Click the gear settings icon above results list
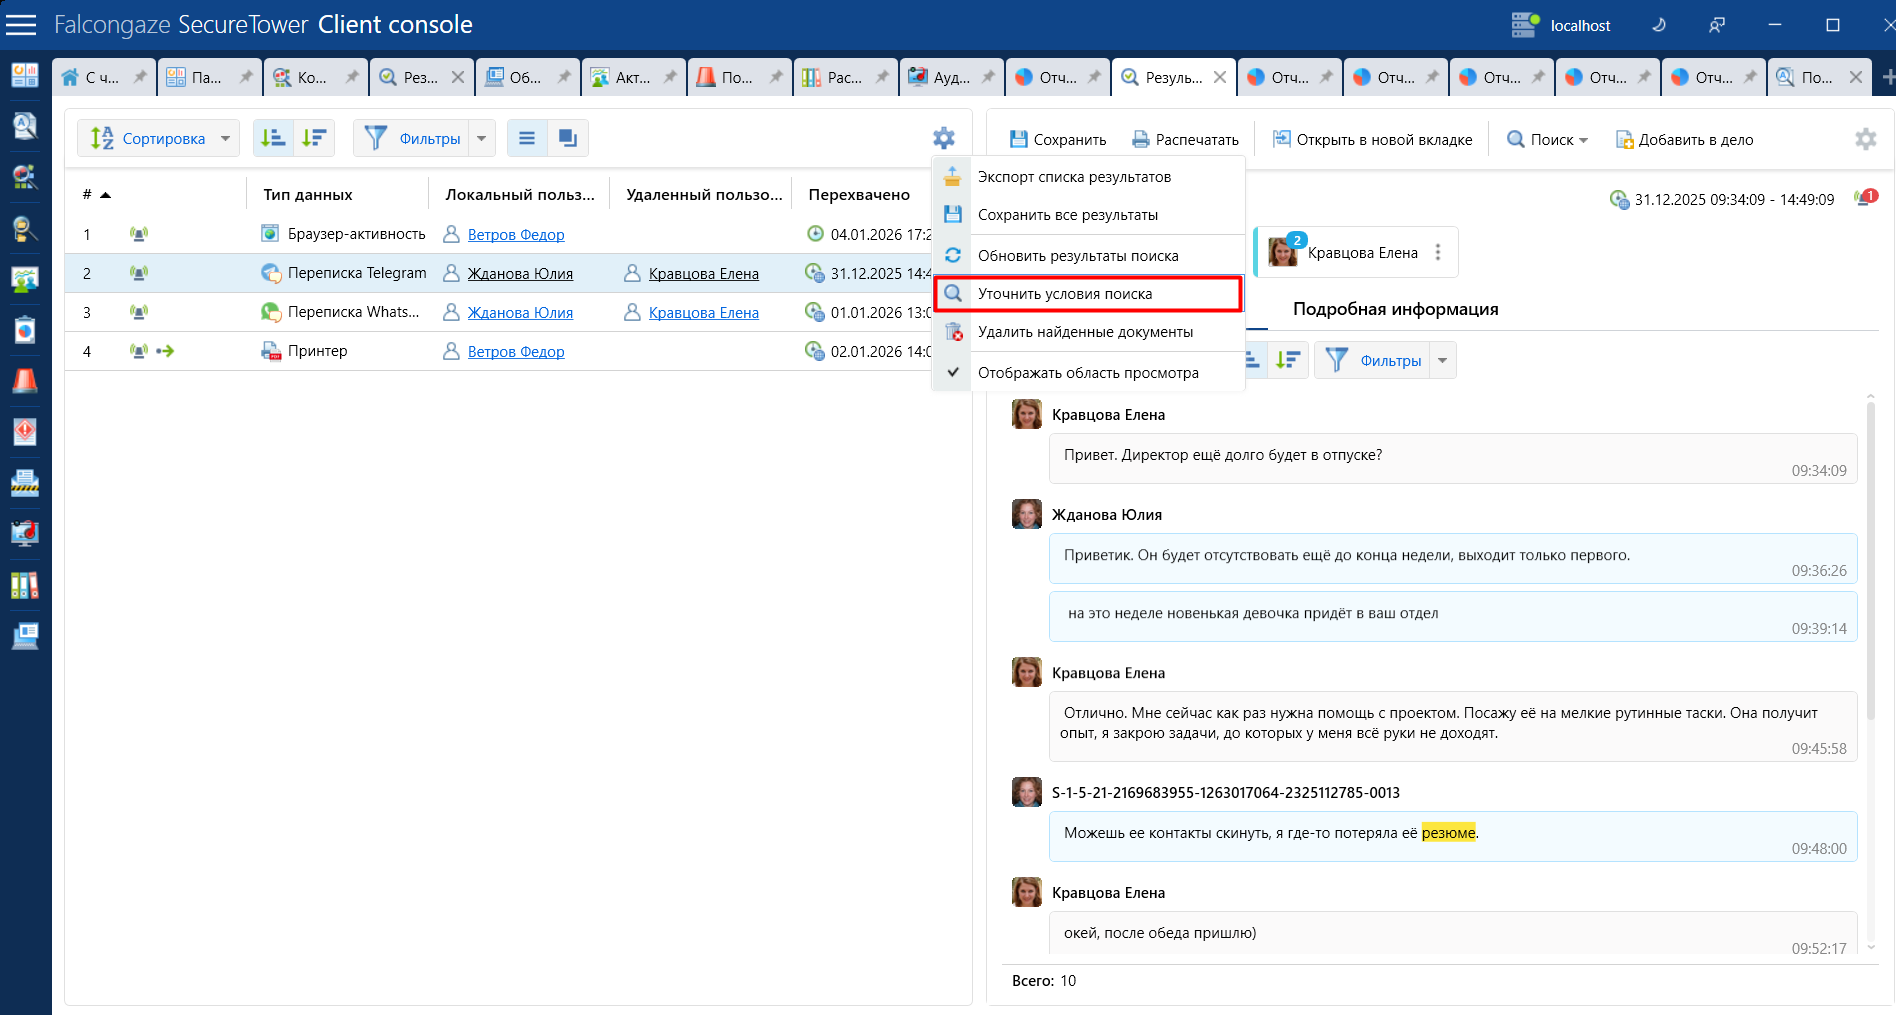The width and height of the screenshot is (1896, 1015). [943, 138]
